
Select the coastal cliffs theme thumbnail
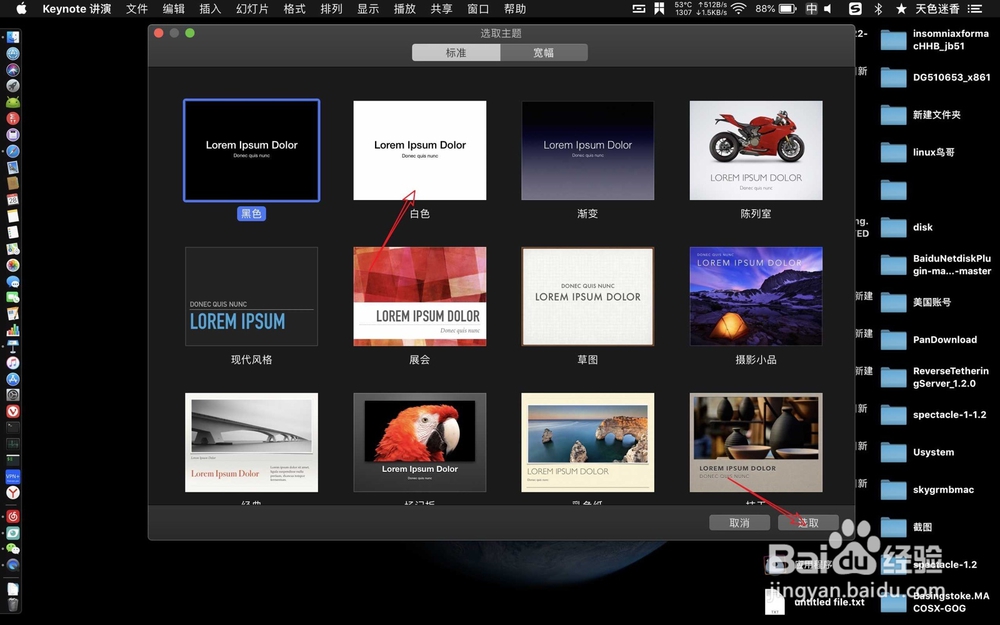[587, 443]
